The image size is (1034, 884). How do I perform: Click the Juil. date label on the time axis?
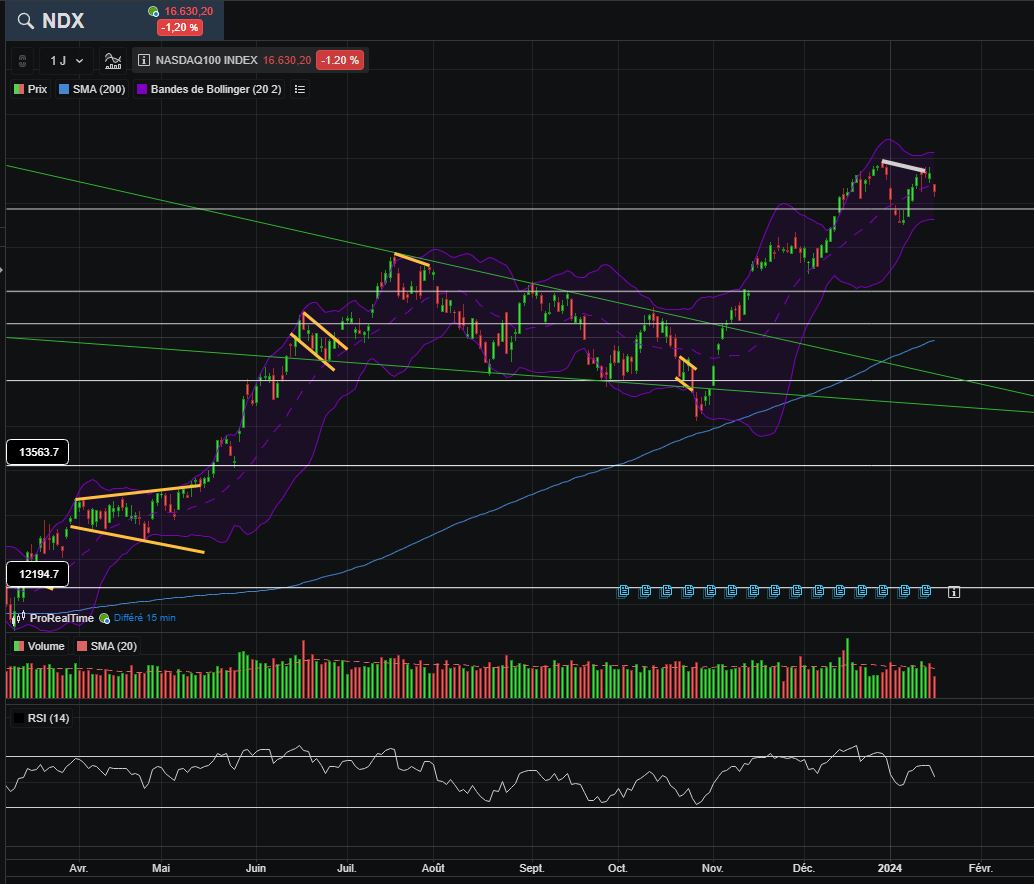346,868
